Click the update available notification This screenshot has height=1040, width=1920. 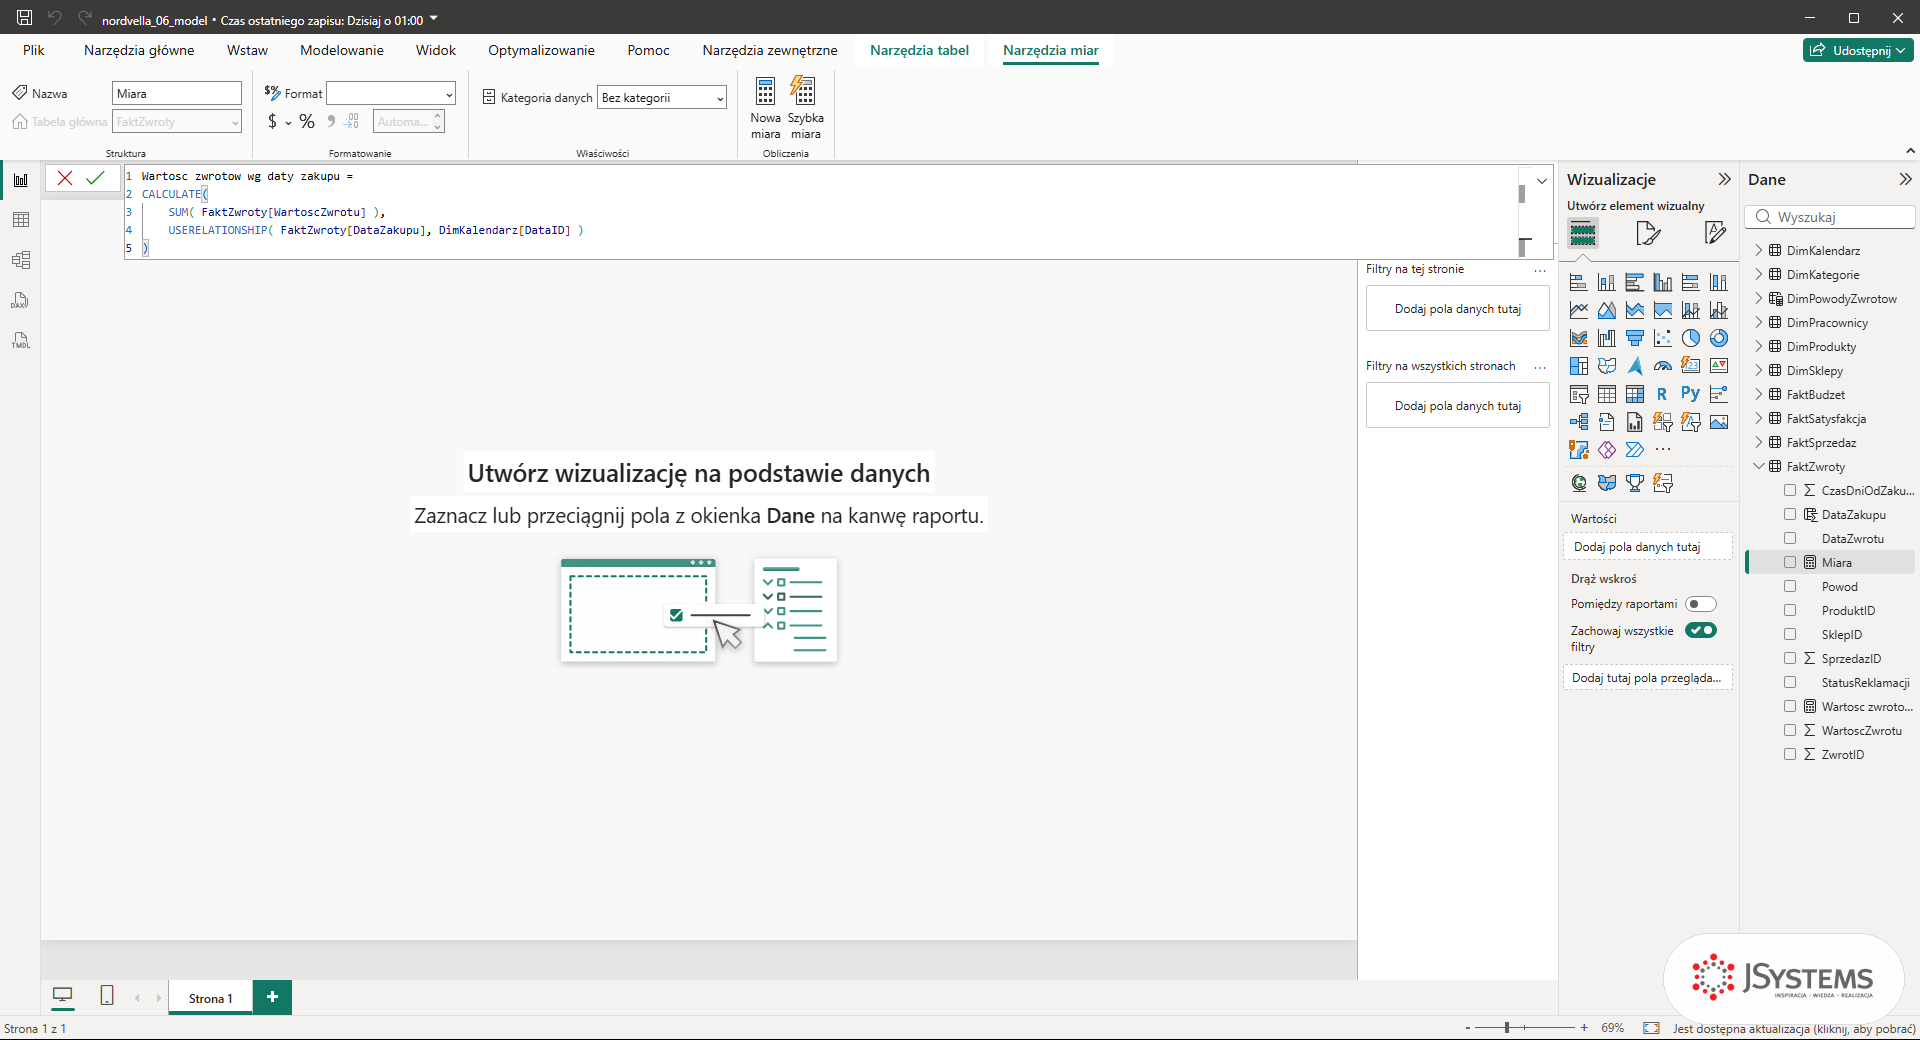tap(1794, 1028)
